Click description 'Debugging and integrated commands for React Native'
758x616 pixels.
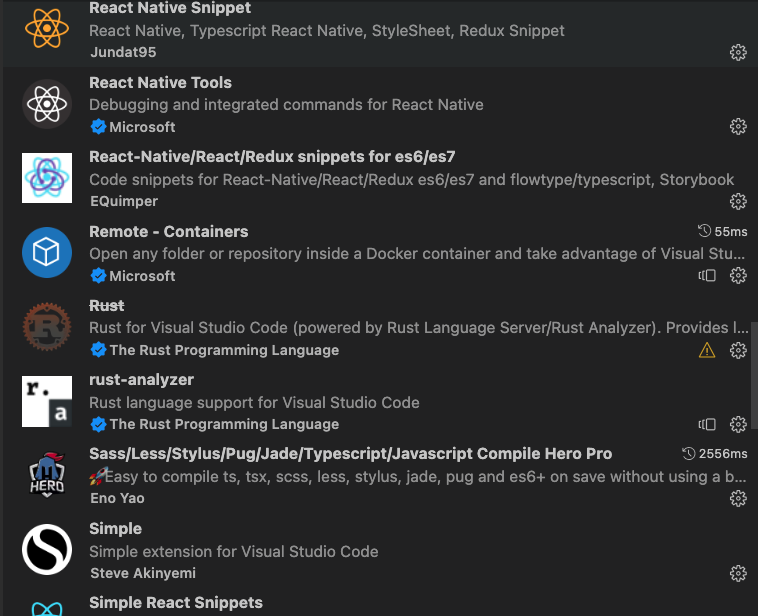(x=286, y=104)
